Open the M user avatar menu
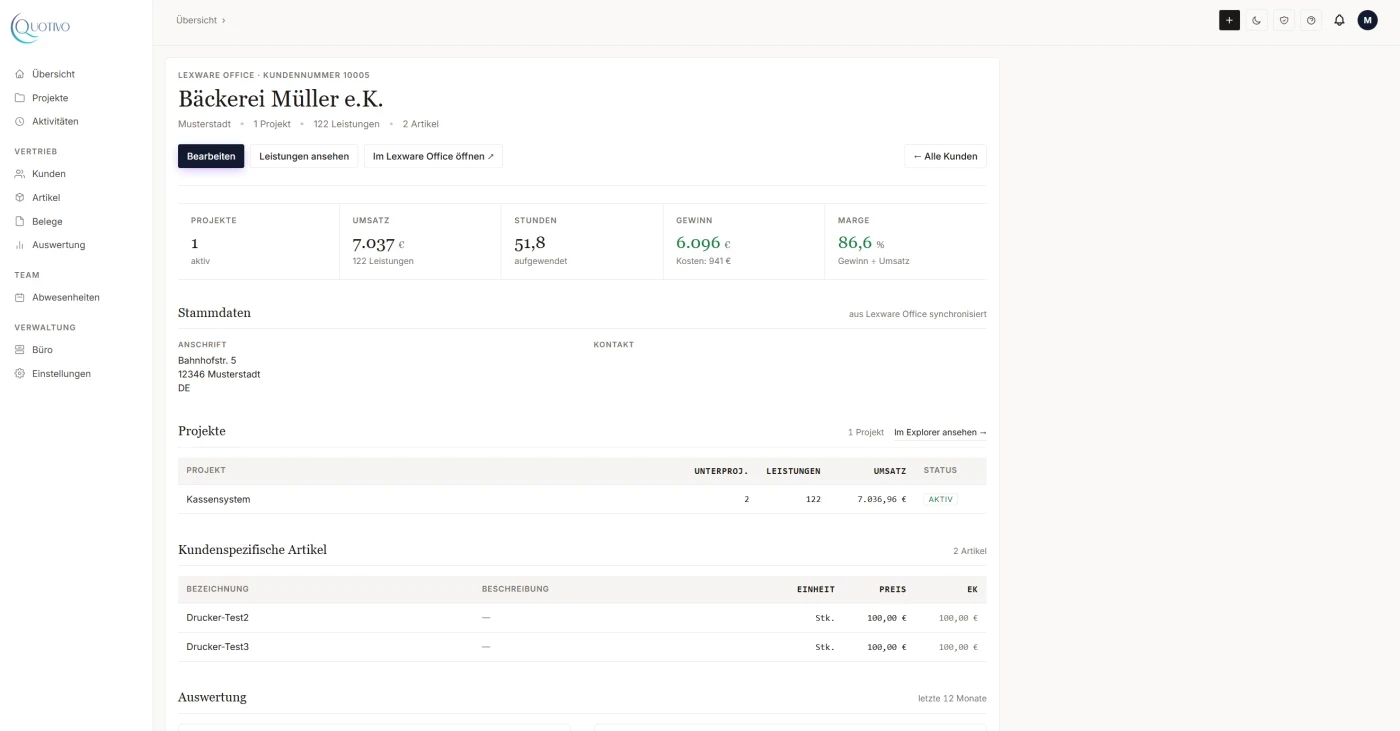 point(1367,20)
